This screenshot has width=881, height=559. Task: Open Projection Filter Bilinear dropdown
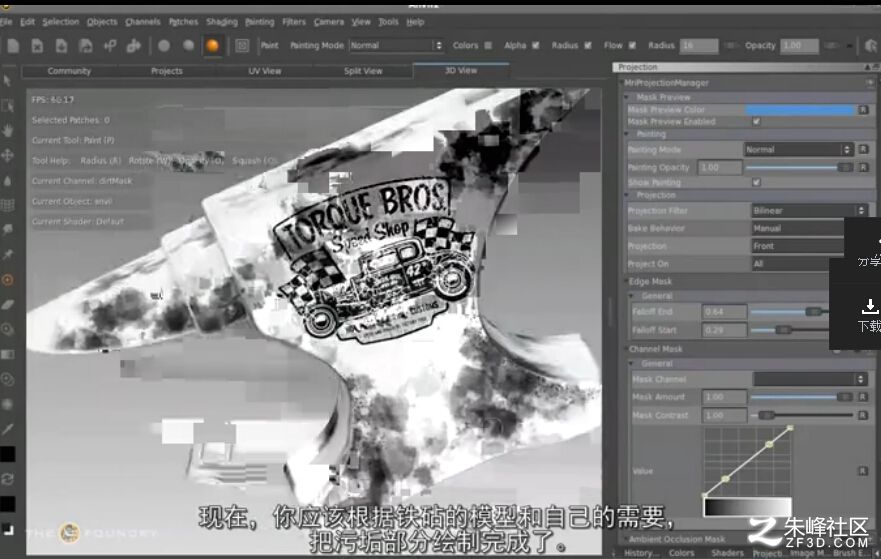point(809,210)
